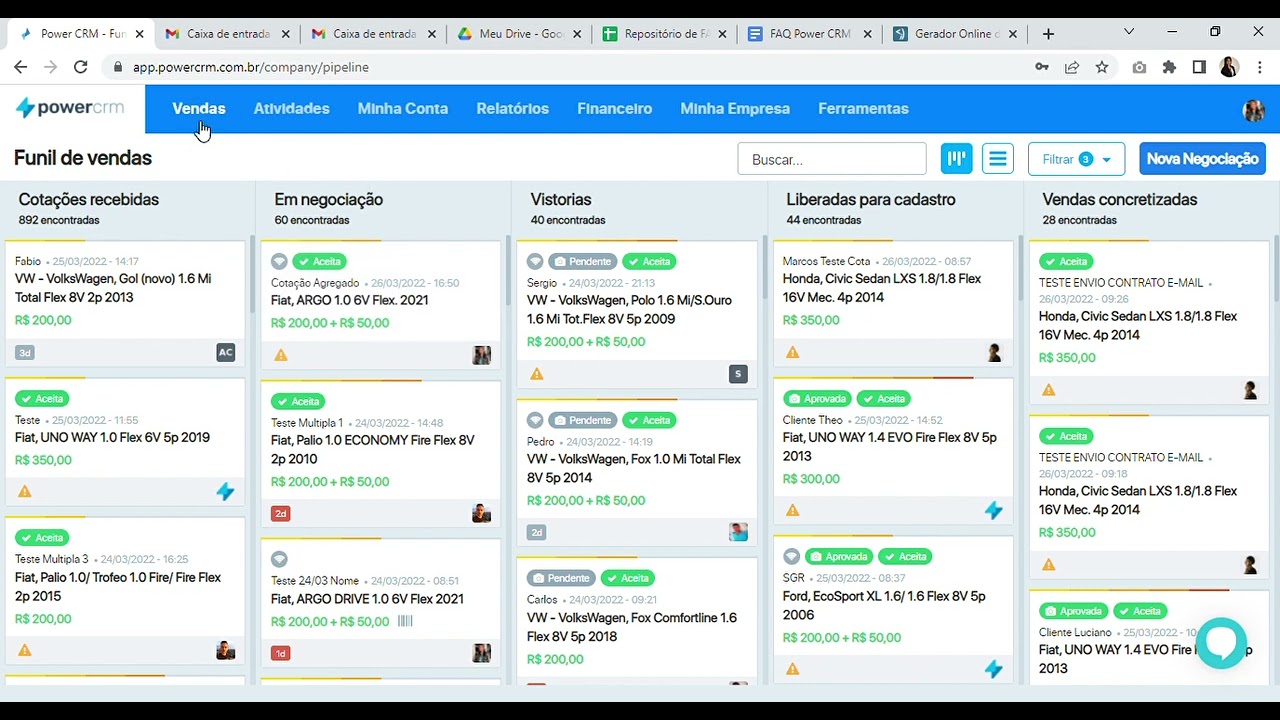Open the Minha Conta menu

point(403,108)
